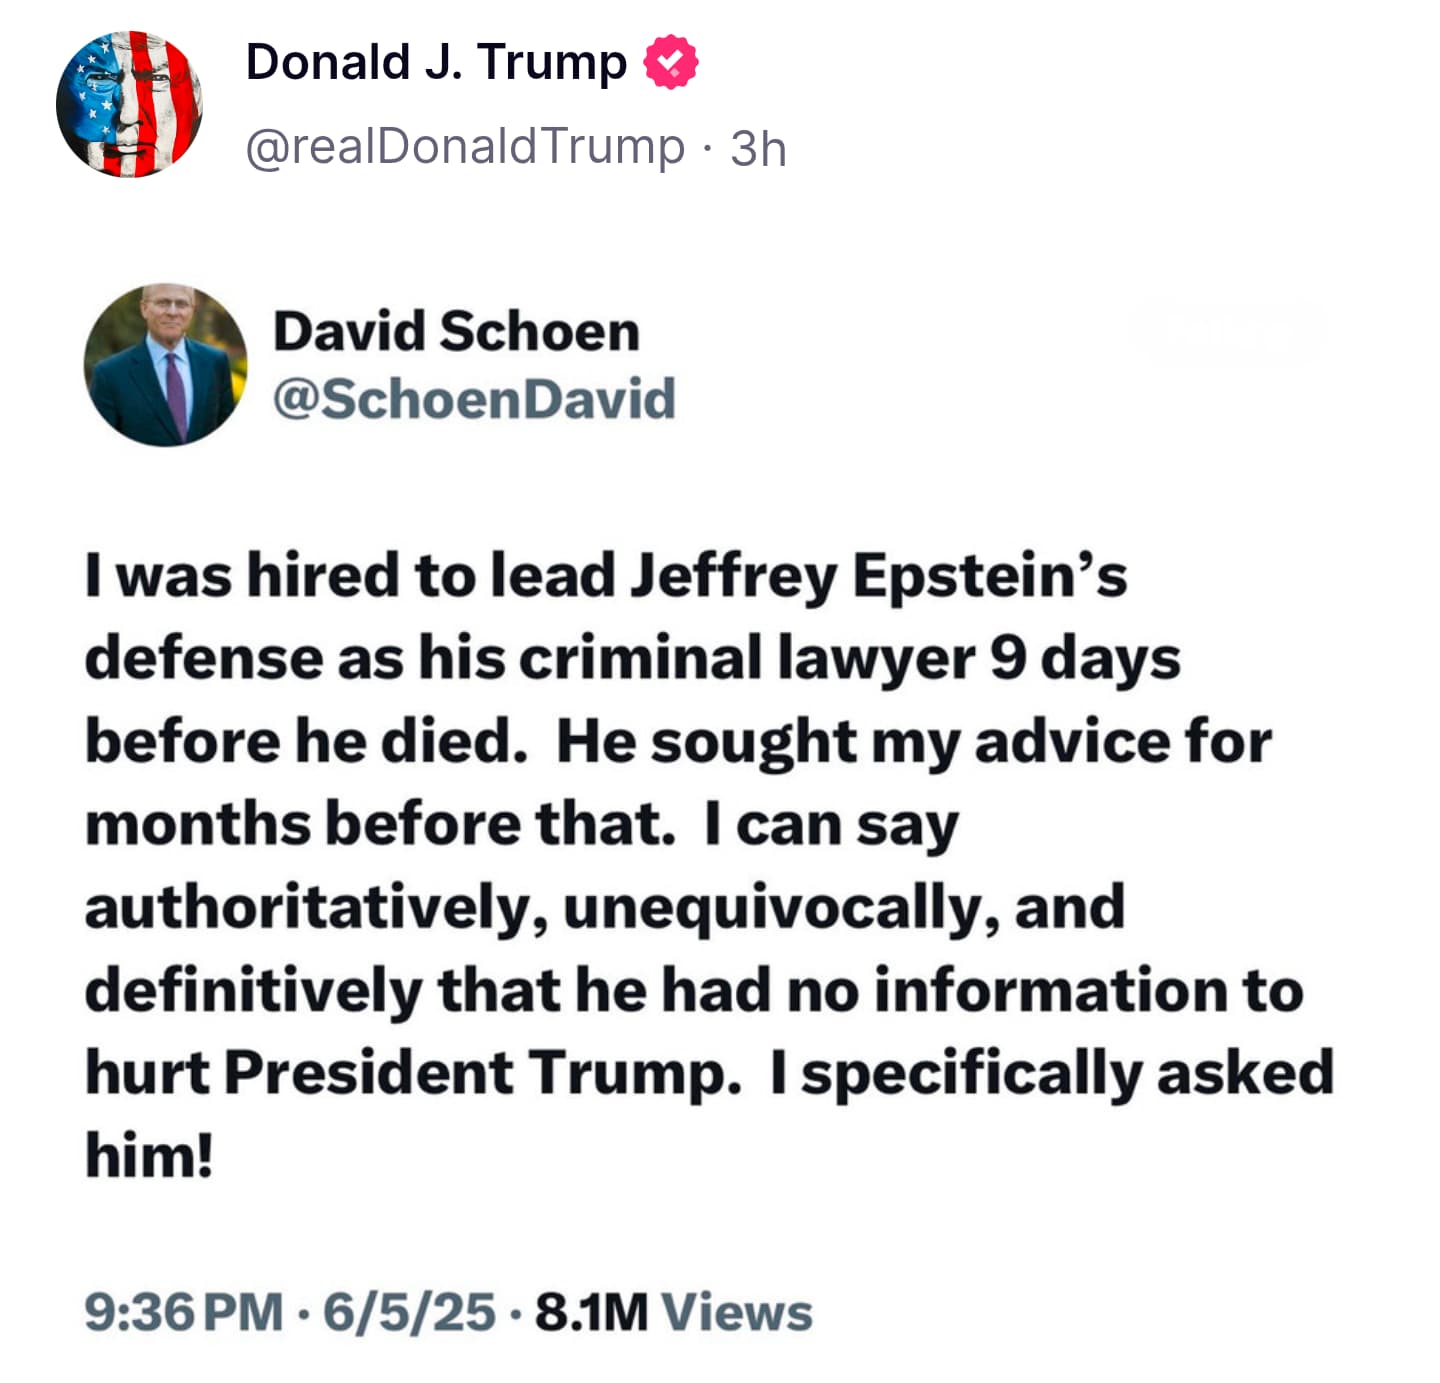Click President Trump in the post text

(x=482, y=1073)
